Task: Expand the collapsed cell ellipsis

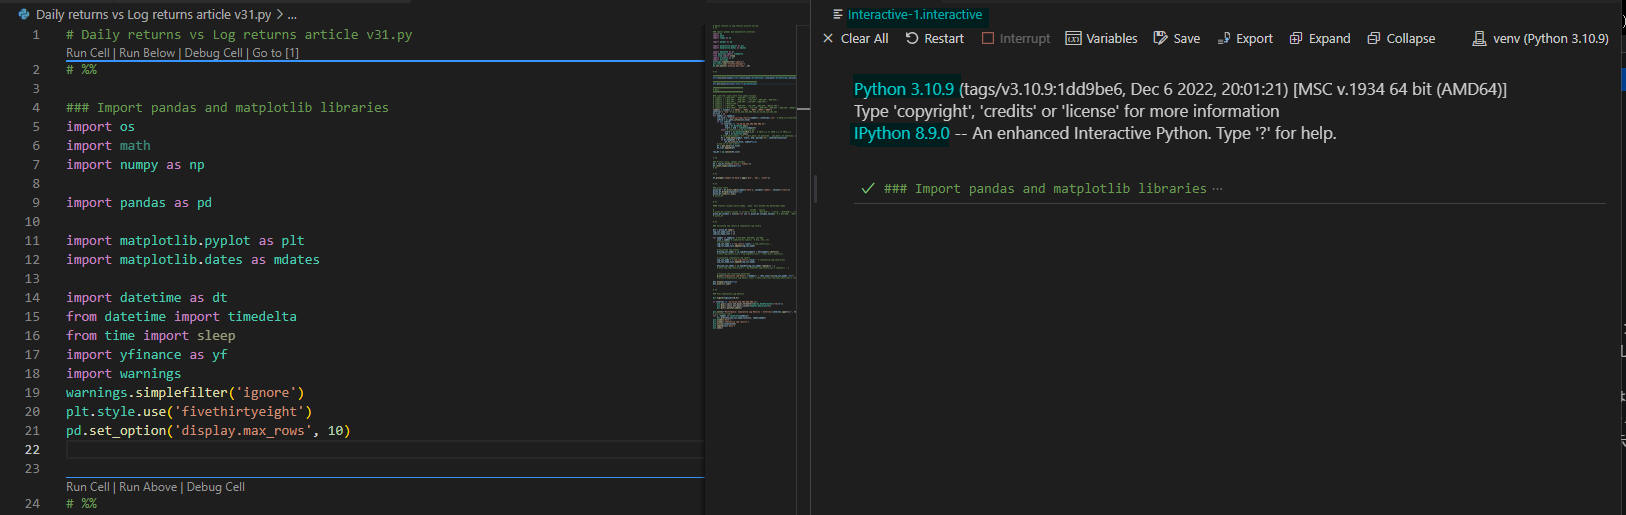Action: pyautogui.click(x=1217, y=188)
